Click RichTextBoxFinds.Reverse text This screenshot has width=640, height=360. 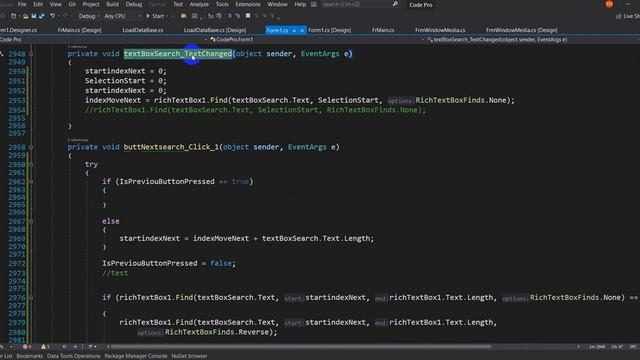point(217,332)
